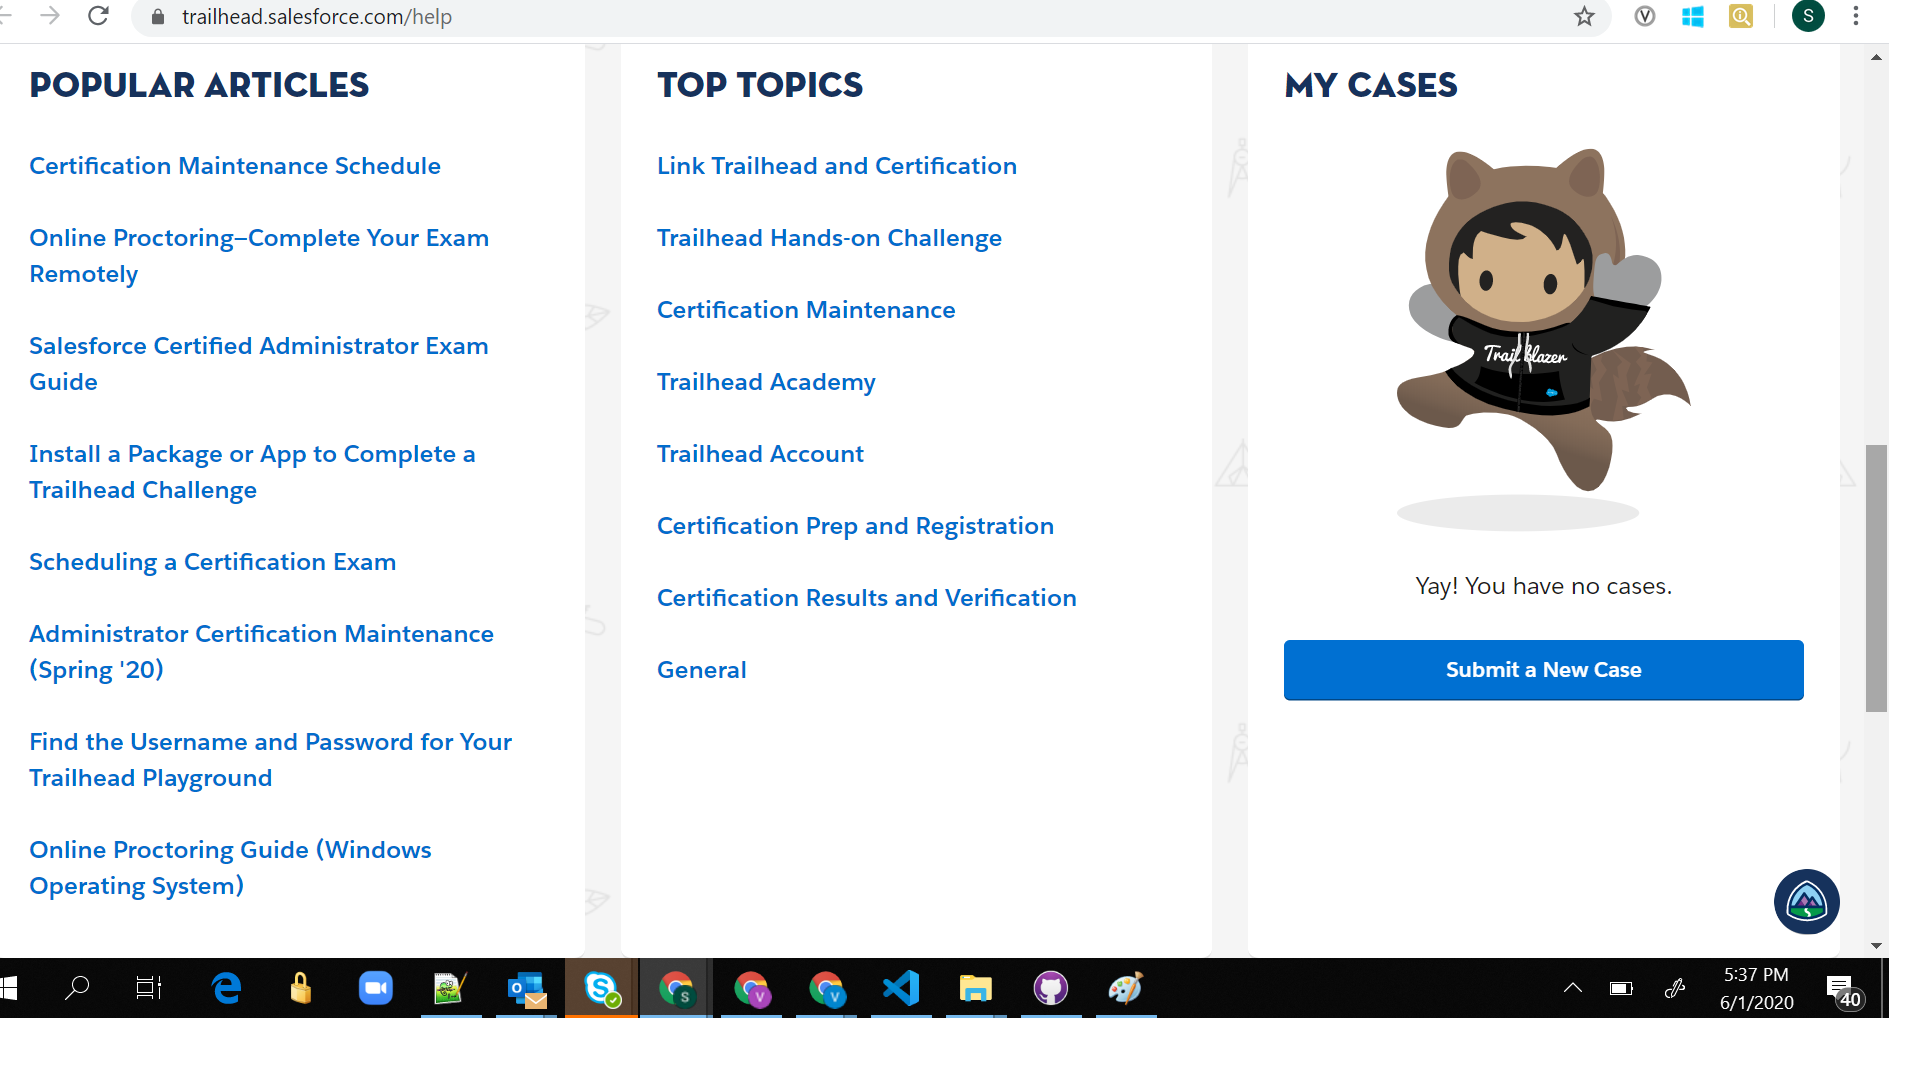1920x1080 pixels.
Task: Open the Windows Start menu
Action: pyautogui.click(x=15, y=989)
